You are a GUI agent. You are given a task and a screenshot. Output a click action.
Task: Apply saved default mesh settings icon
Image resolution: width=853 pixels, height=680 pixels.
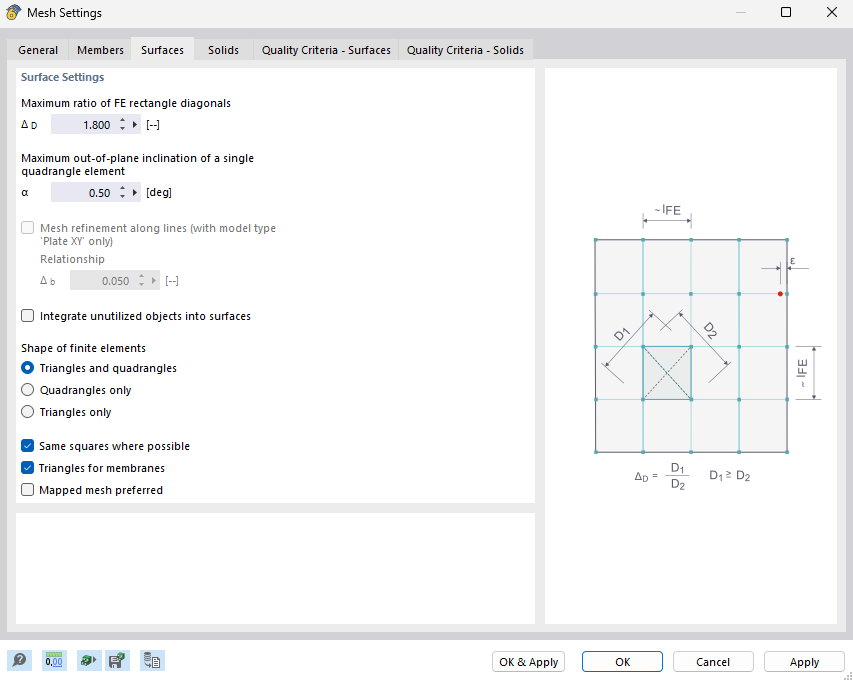pos(85,661)
